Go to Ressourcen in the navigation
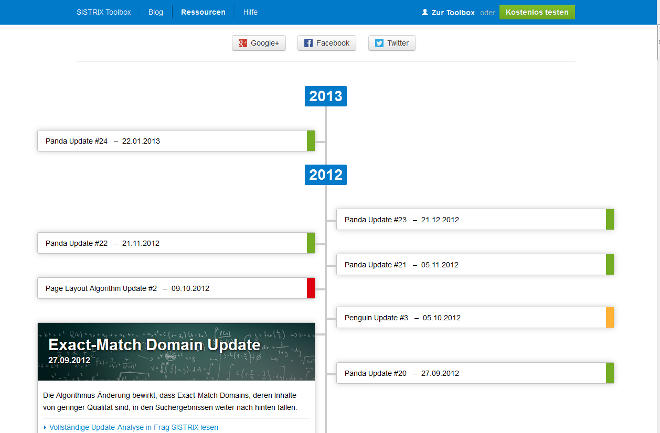Viewport: 660px width, 433px height. click(x=203, y=12)
